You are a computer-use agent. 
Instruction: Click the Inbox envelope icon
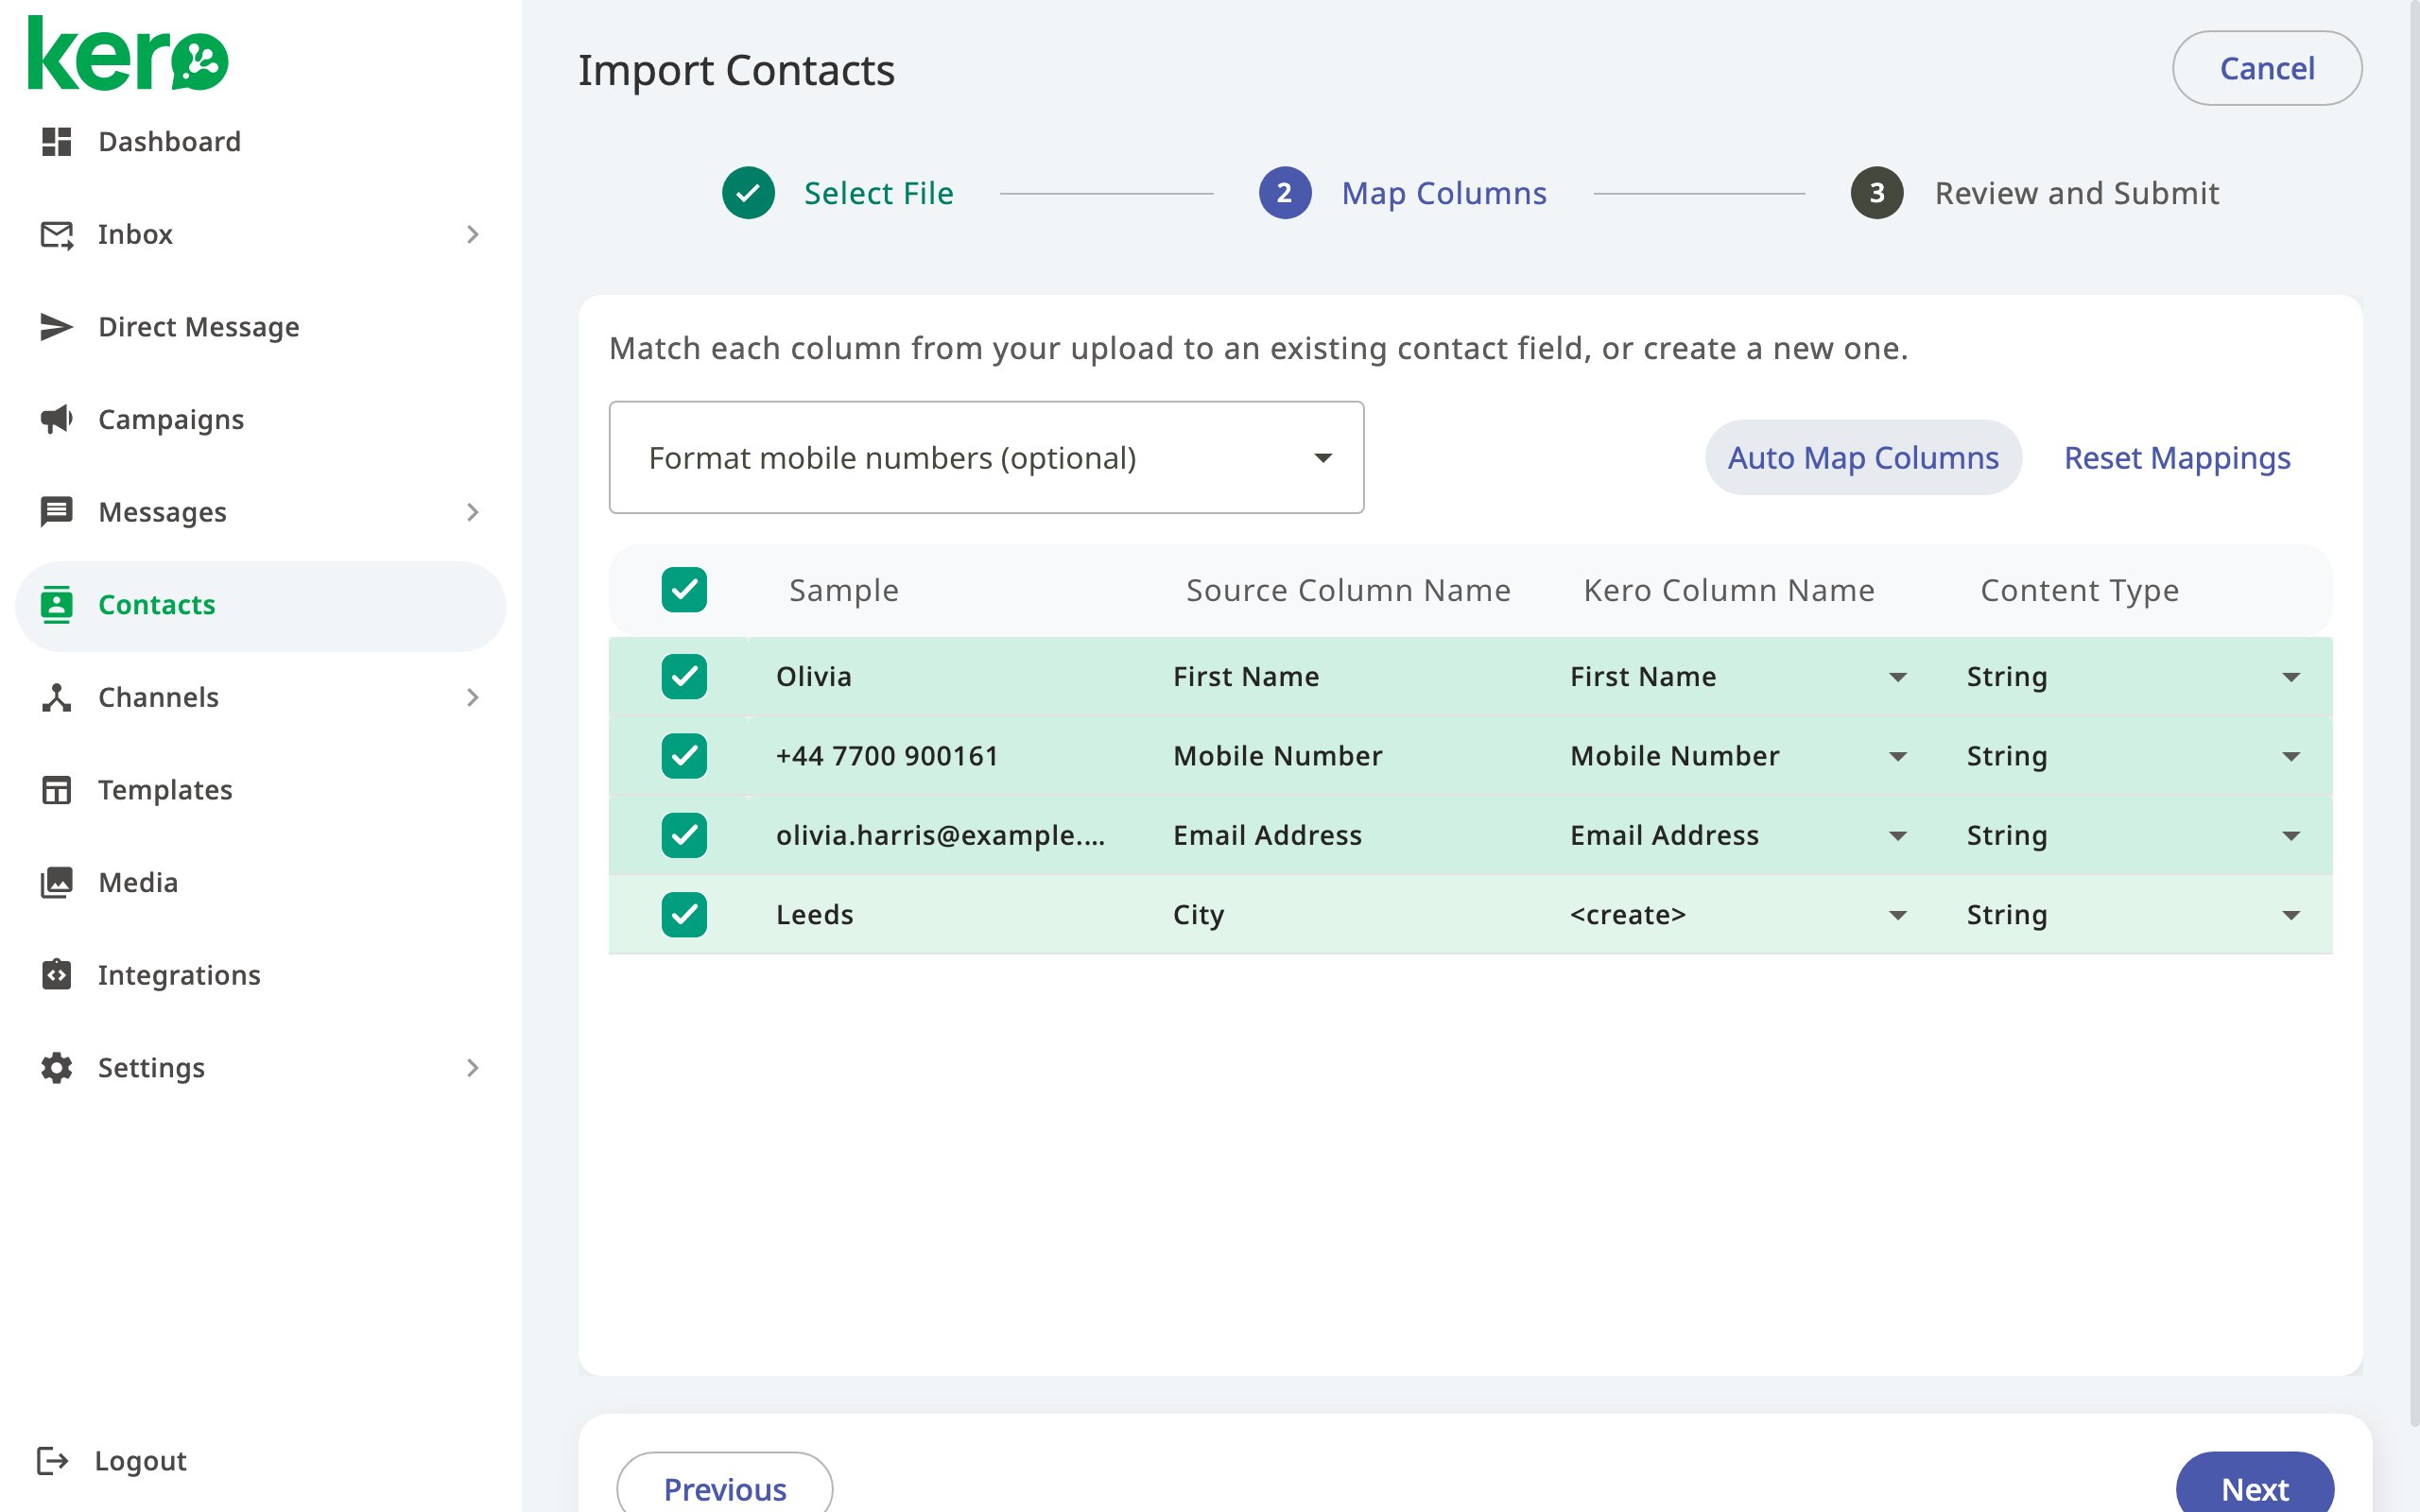point(56,235)
